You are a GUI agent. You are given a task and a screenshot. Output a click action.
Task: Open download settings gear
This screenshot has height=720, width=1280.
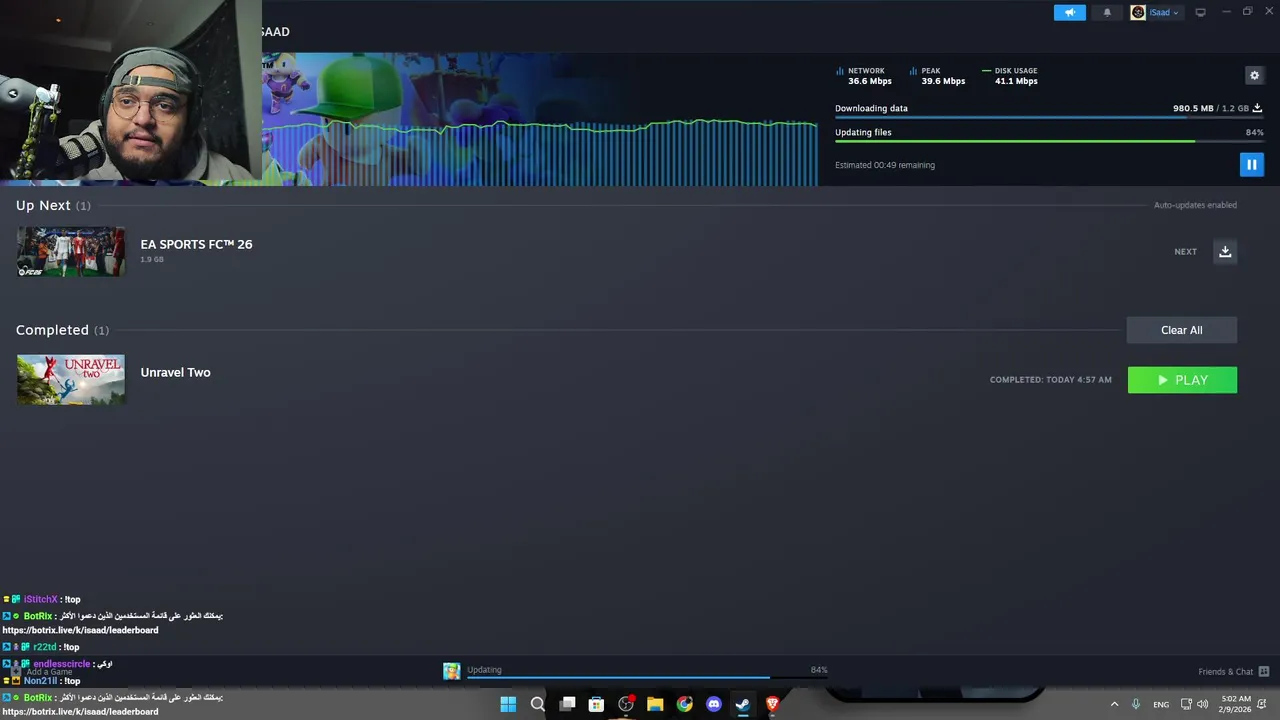tap(1254, 75)
